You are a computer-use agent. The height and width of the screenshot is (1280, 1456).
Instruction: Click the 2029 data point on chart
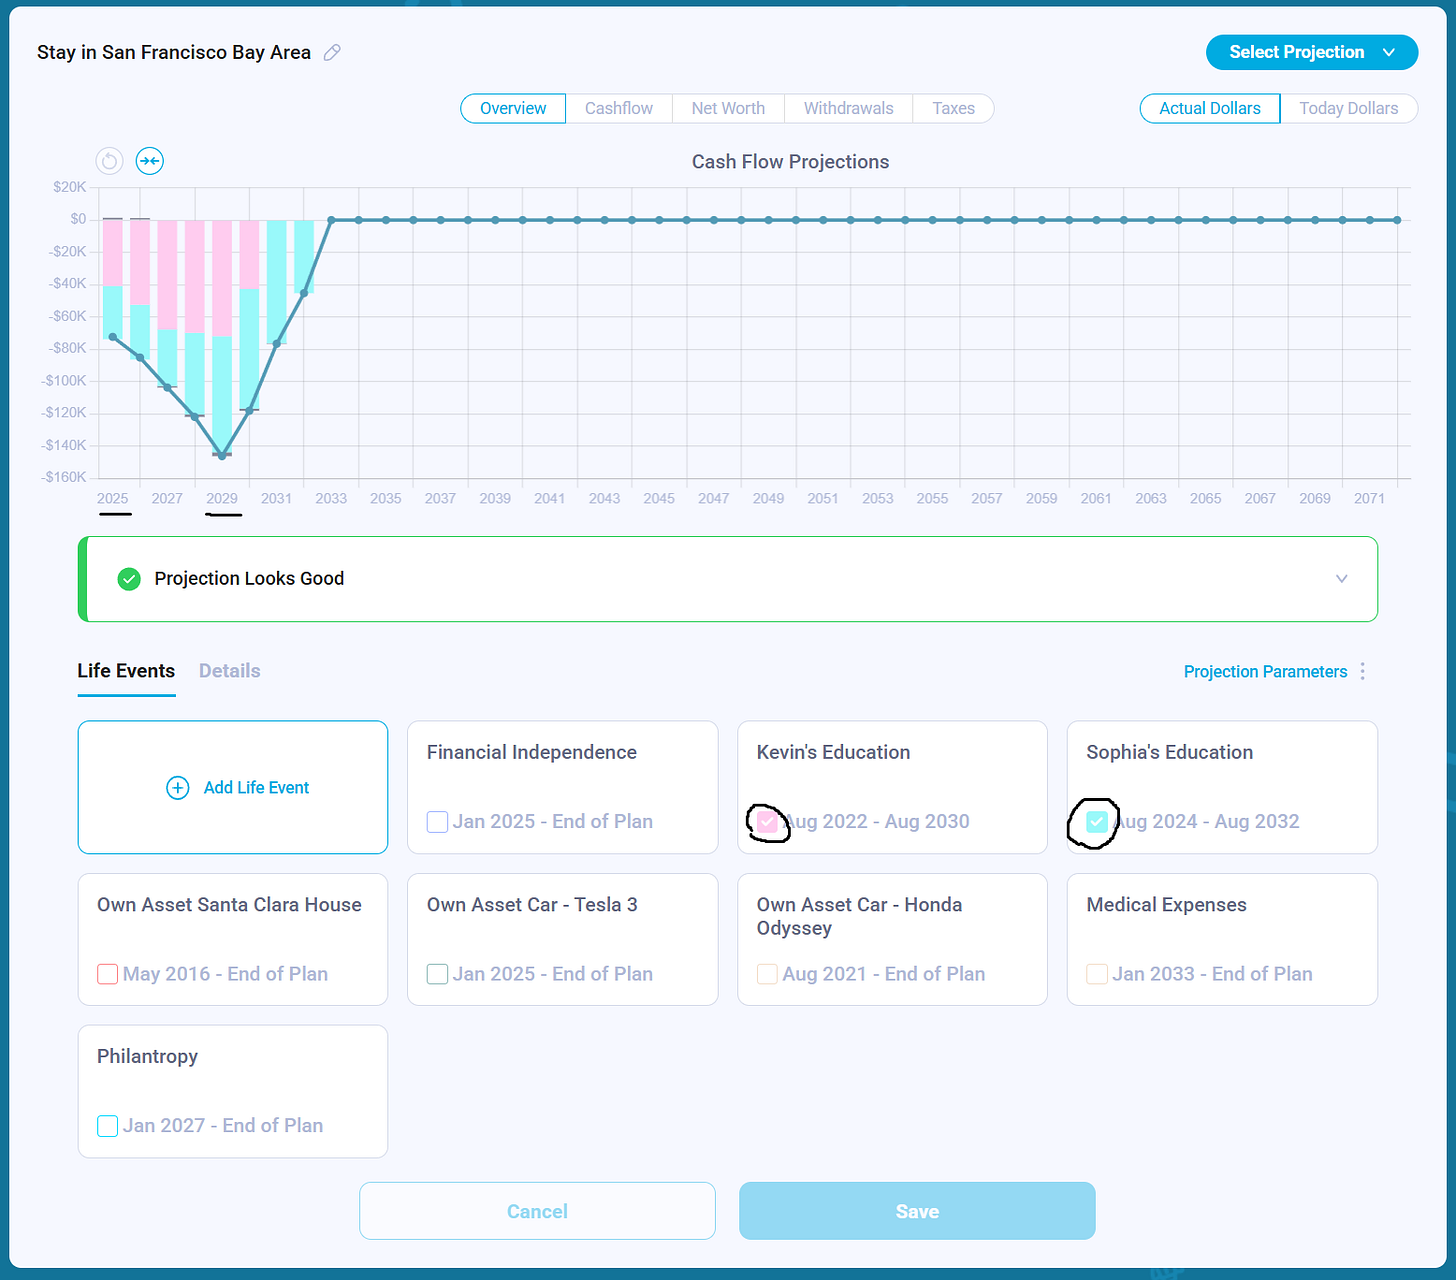pyautogui.click(x=222, y=456)
